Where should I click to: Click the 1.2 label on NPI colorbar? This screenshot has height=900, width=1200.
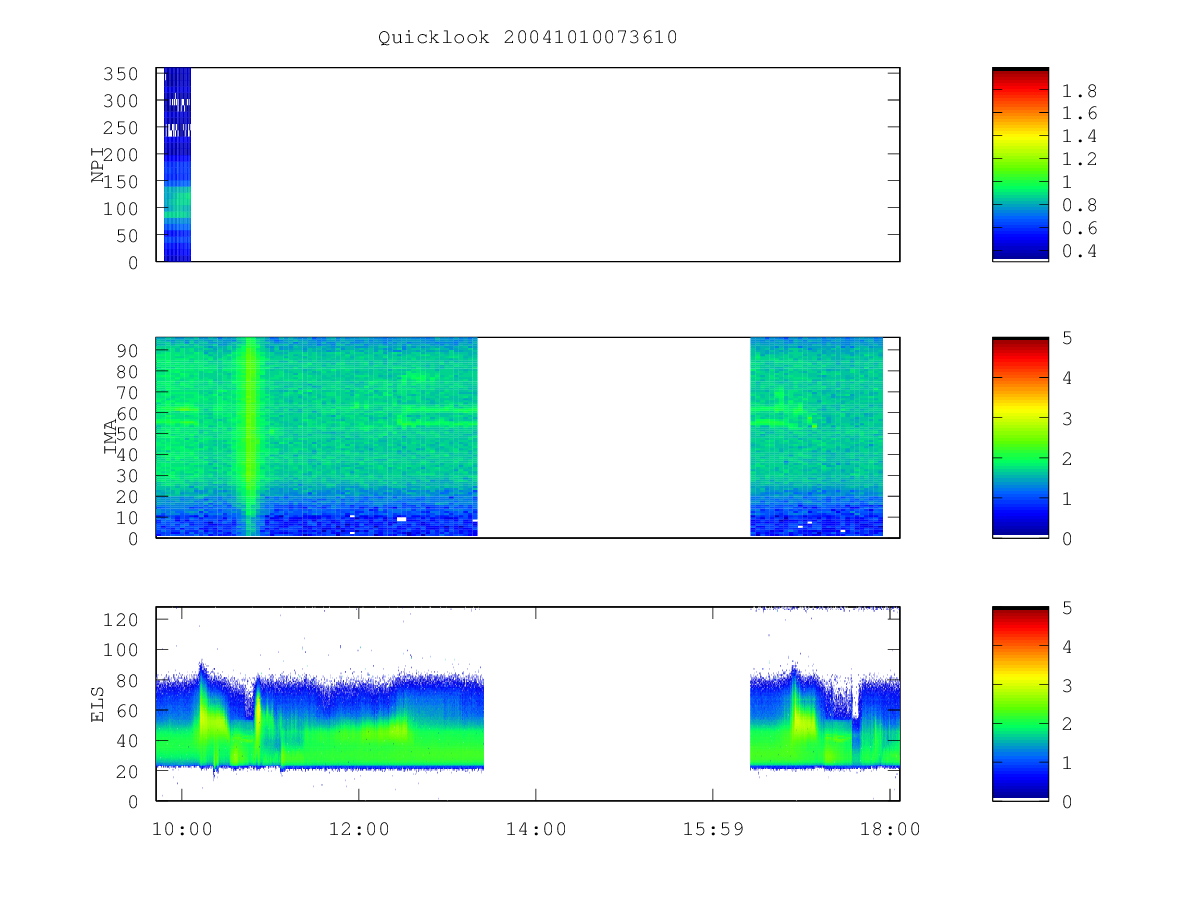click(x=1078, y=160)
